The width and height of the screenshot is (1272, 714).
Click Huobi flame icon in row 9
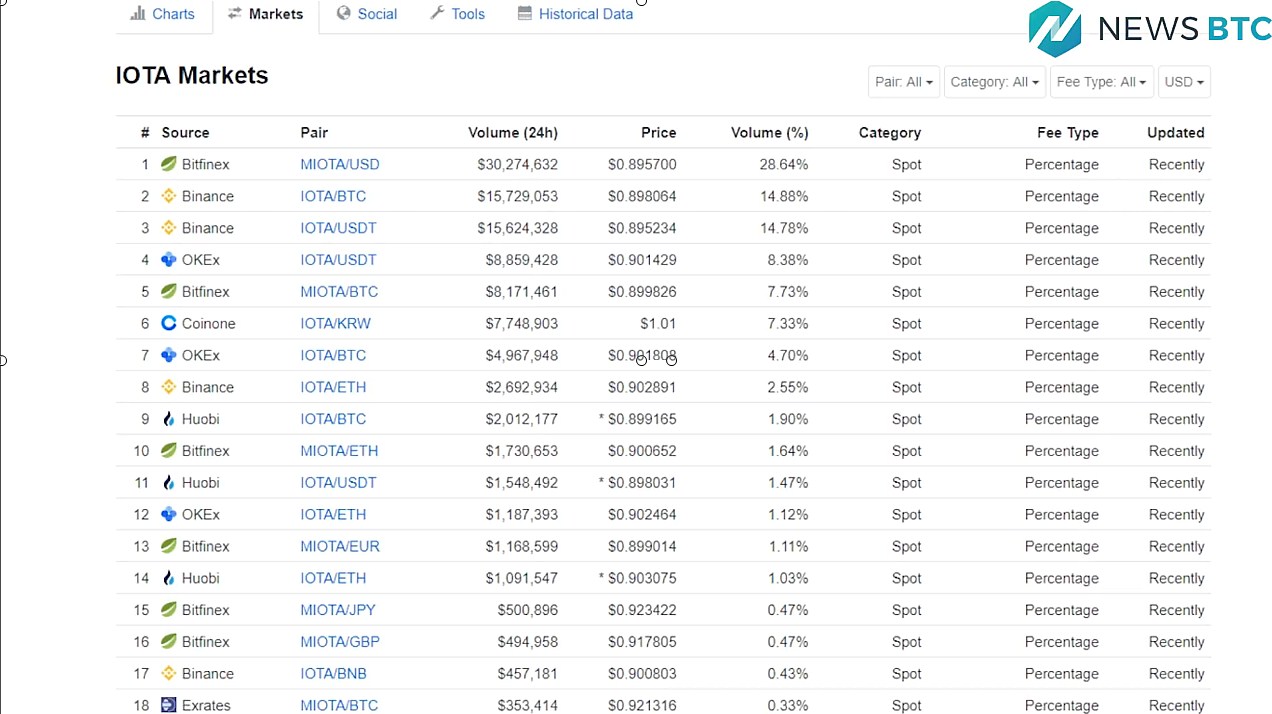169,419
